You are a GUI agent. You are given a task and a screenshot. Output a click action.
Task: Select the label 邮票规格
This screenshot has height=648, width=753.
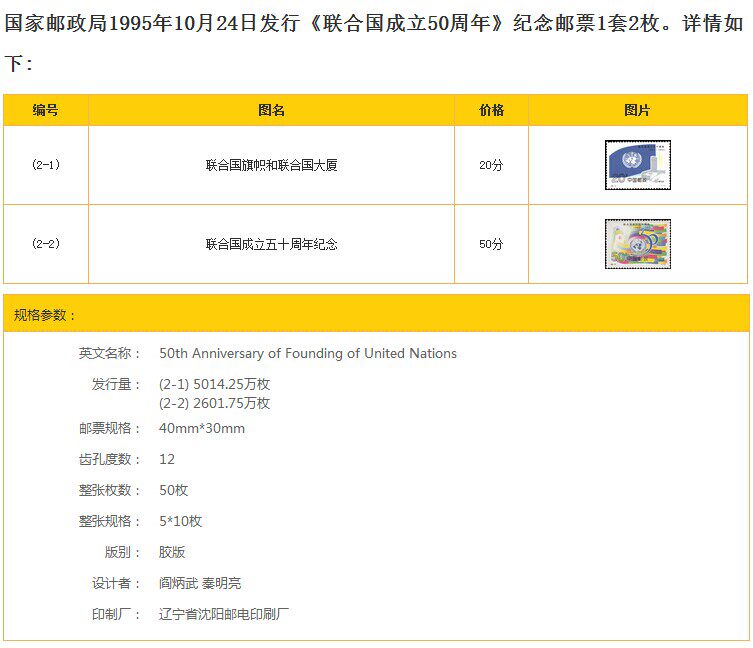(x=109, y=428)
